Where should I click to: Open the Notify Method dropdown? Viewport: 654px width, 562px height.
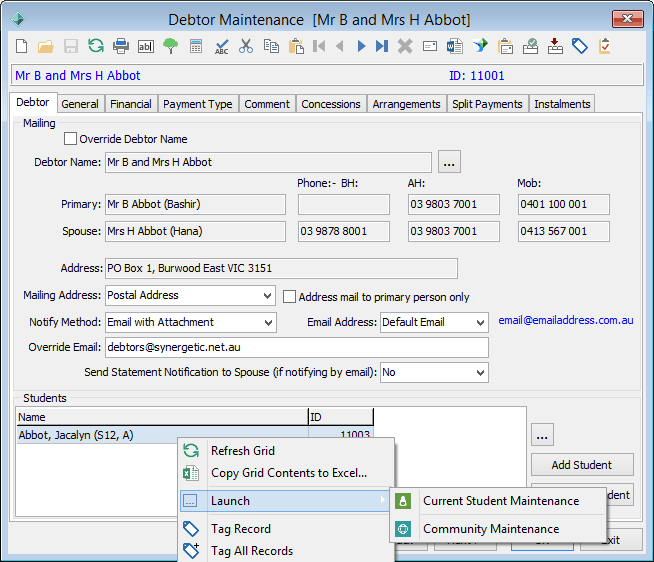[268, 323]
